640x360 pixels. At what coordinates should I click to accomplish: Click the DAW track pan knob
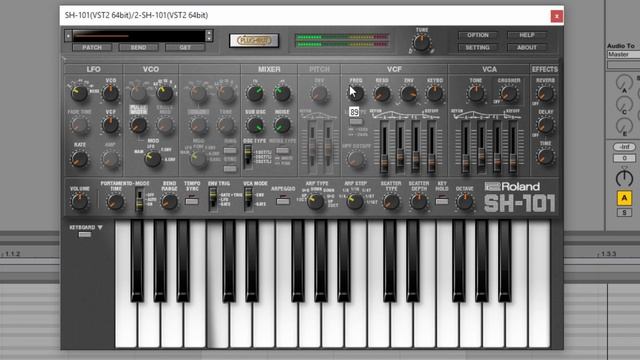coord(624,178)
